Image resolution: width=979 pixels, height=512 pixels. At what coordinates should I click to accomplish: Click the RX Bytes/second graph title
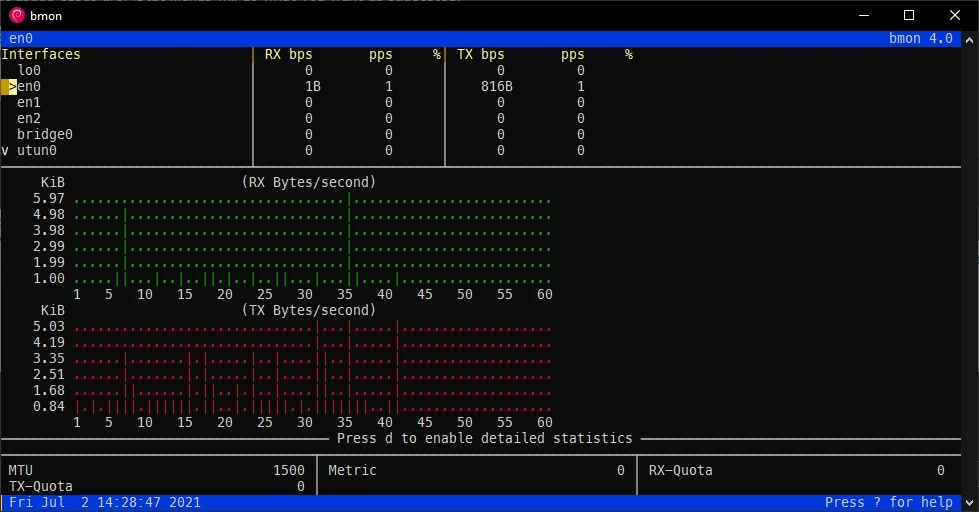point(309,182)
